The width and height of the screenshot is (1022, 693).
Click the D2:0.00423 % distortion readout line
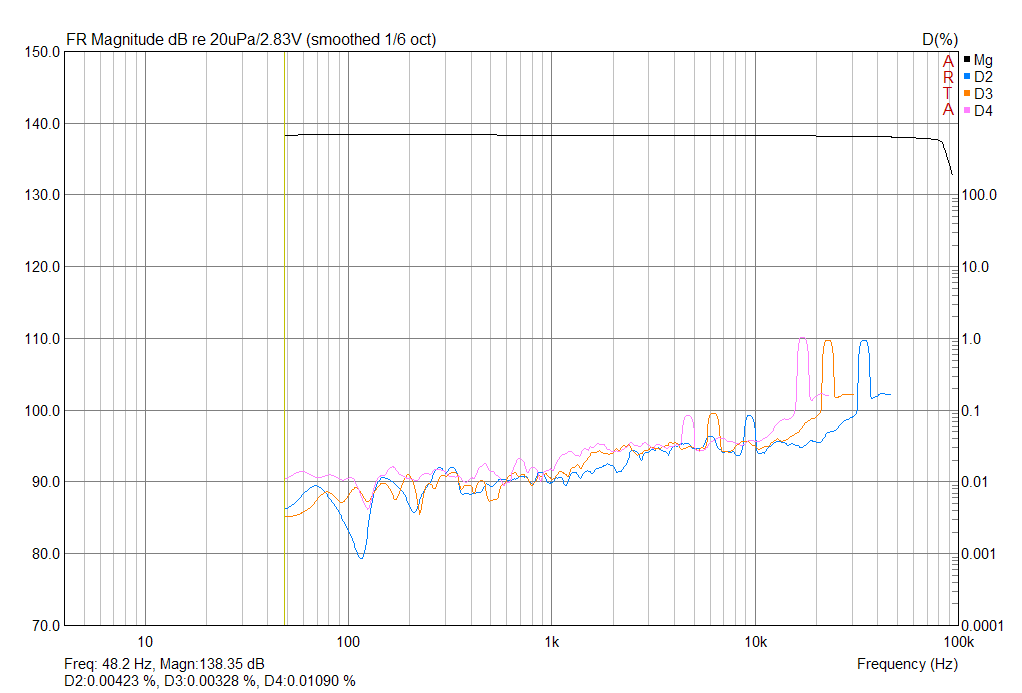pyautogui.click(x=210, y=681)
